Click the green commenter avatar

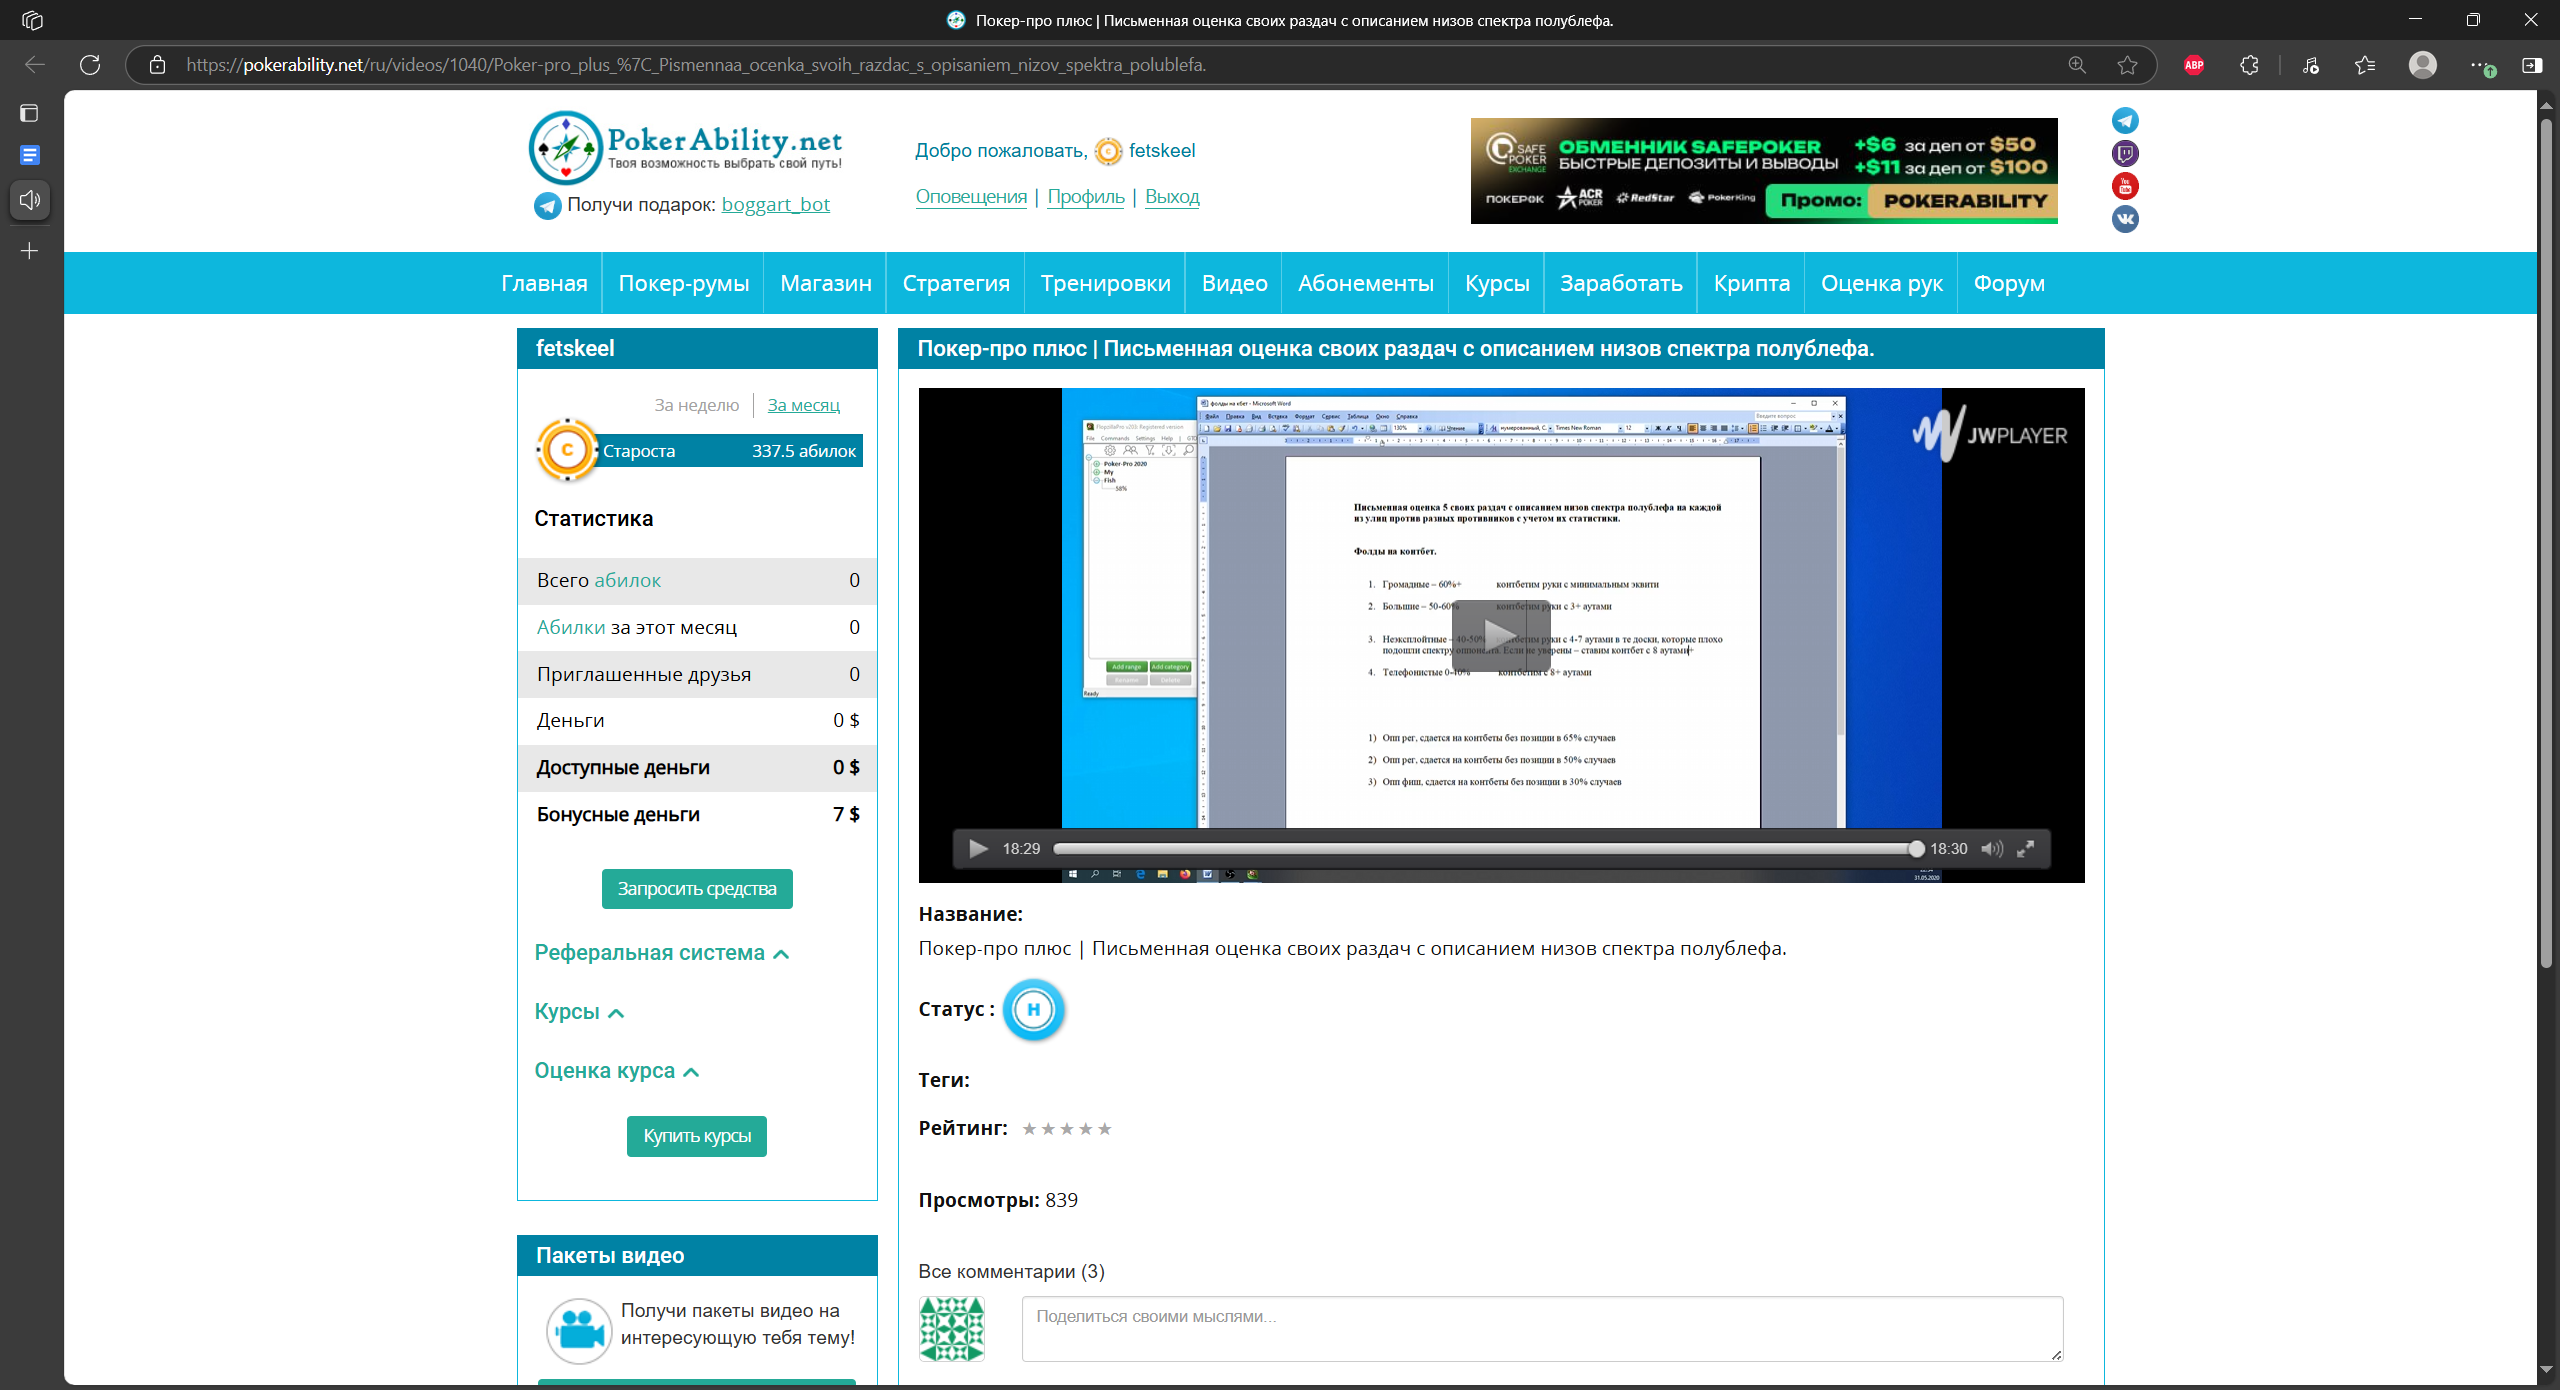951,1329
